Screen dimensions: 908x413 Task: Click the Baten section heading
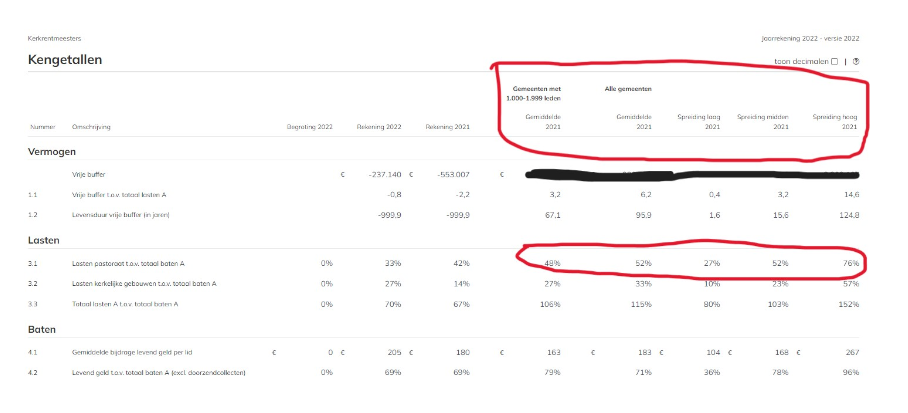coord(43,329)
